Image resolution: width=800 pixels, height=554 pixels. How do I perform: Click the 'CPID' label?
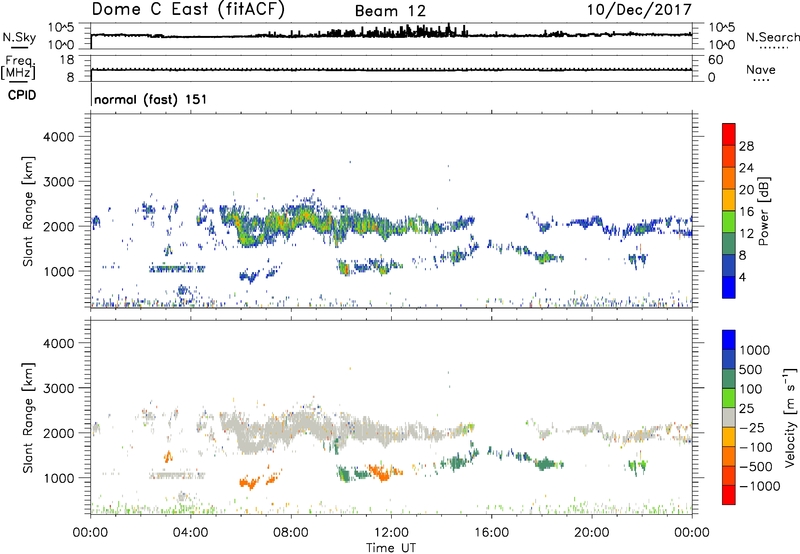pos(22,95)
